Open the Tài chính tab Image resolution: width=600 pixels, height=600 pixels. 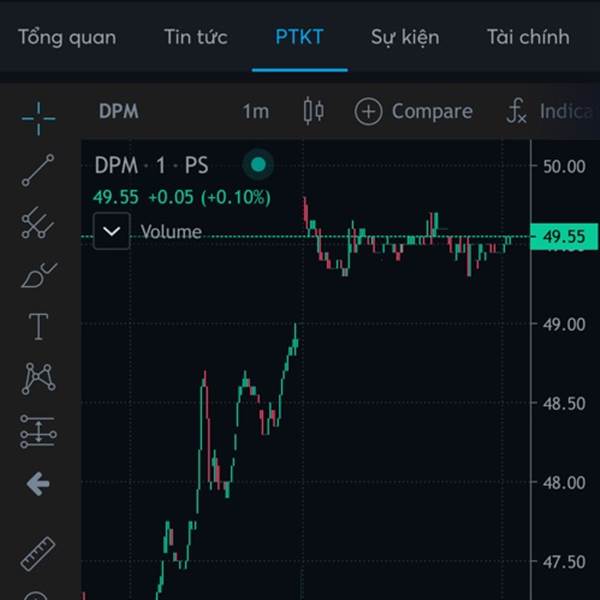point(528,37)
